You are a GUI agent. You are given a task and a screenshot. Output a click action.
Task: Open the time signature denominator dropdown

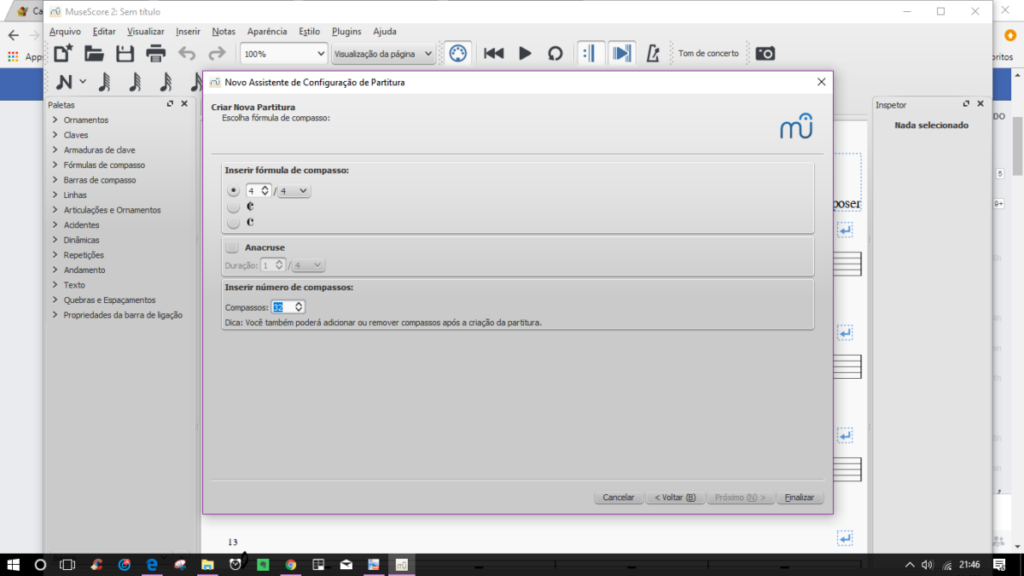click(x=295, y=190)
